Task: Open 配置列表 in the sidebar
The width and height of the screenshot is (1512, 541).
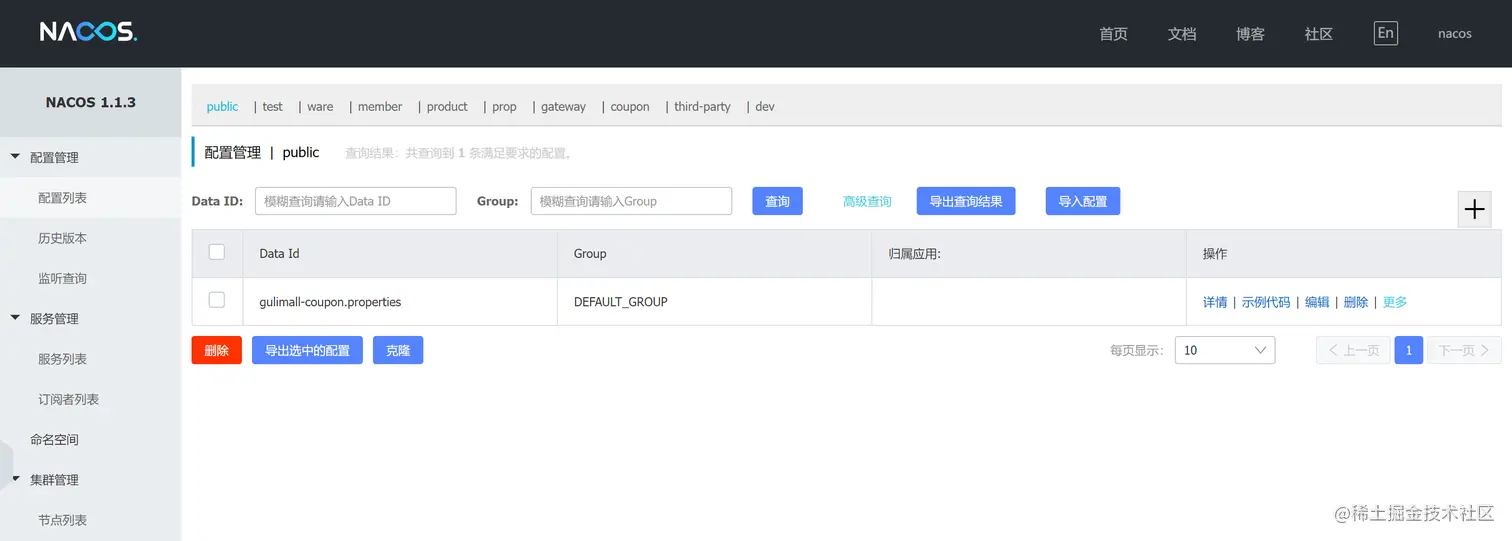Action: point(90,198)
